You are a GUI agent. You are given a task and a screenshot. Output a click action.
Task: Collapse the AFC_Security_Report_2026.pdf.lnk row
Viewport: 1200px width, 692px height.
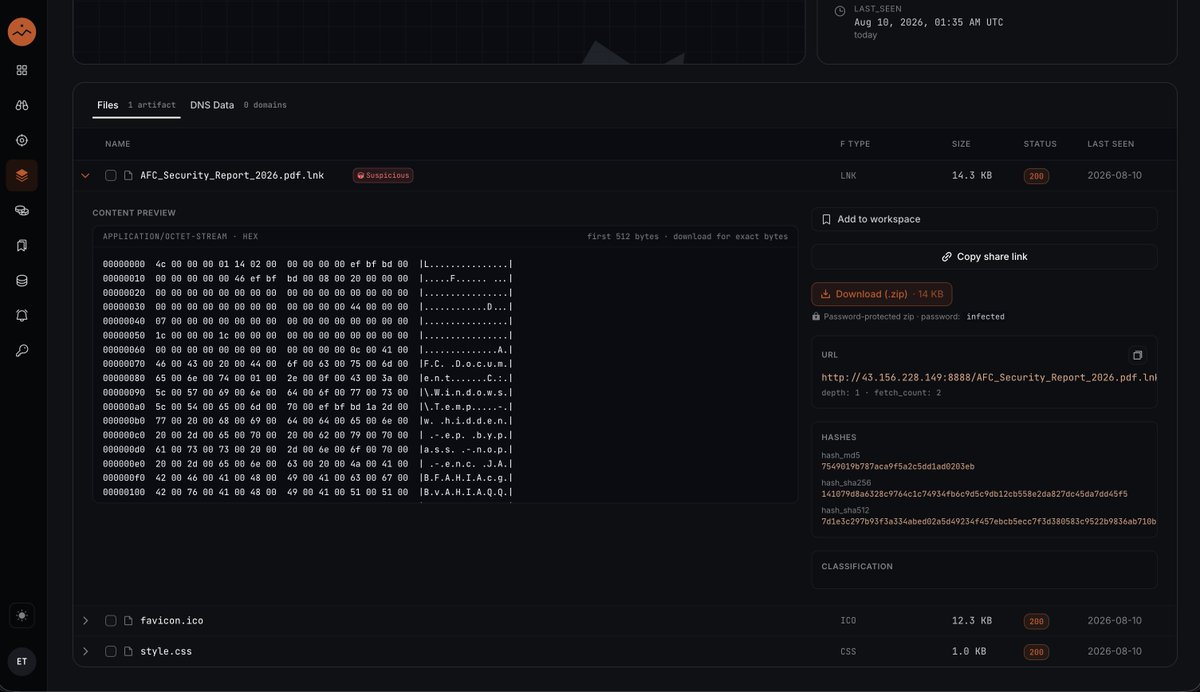click(x=85, y=175)
